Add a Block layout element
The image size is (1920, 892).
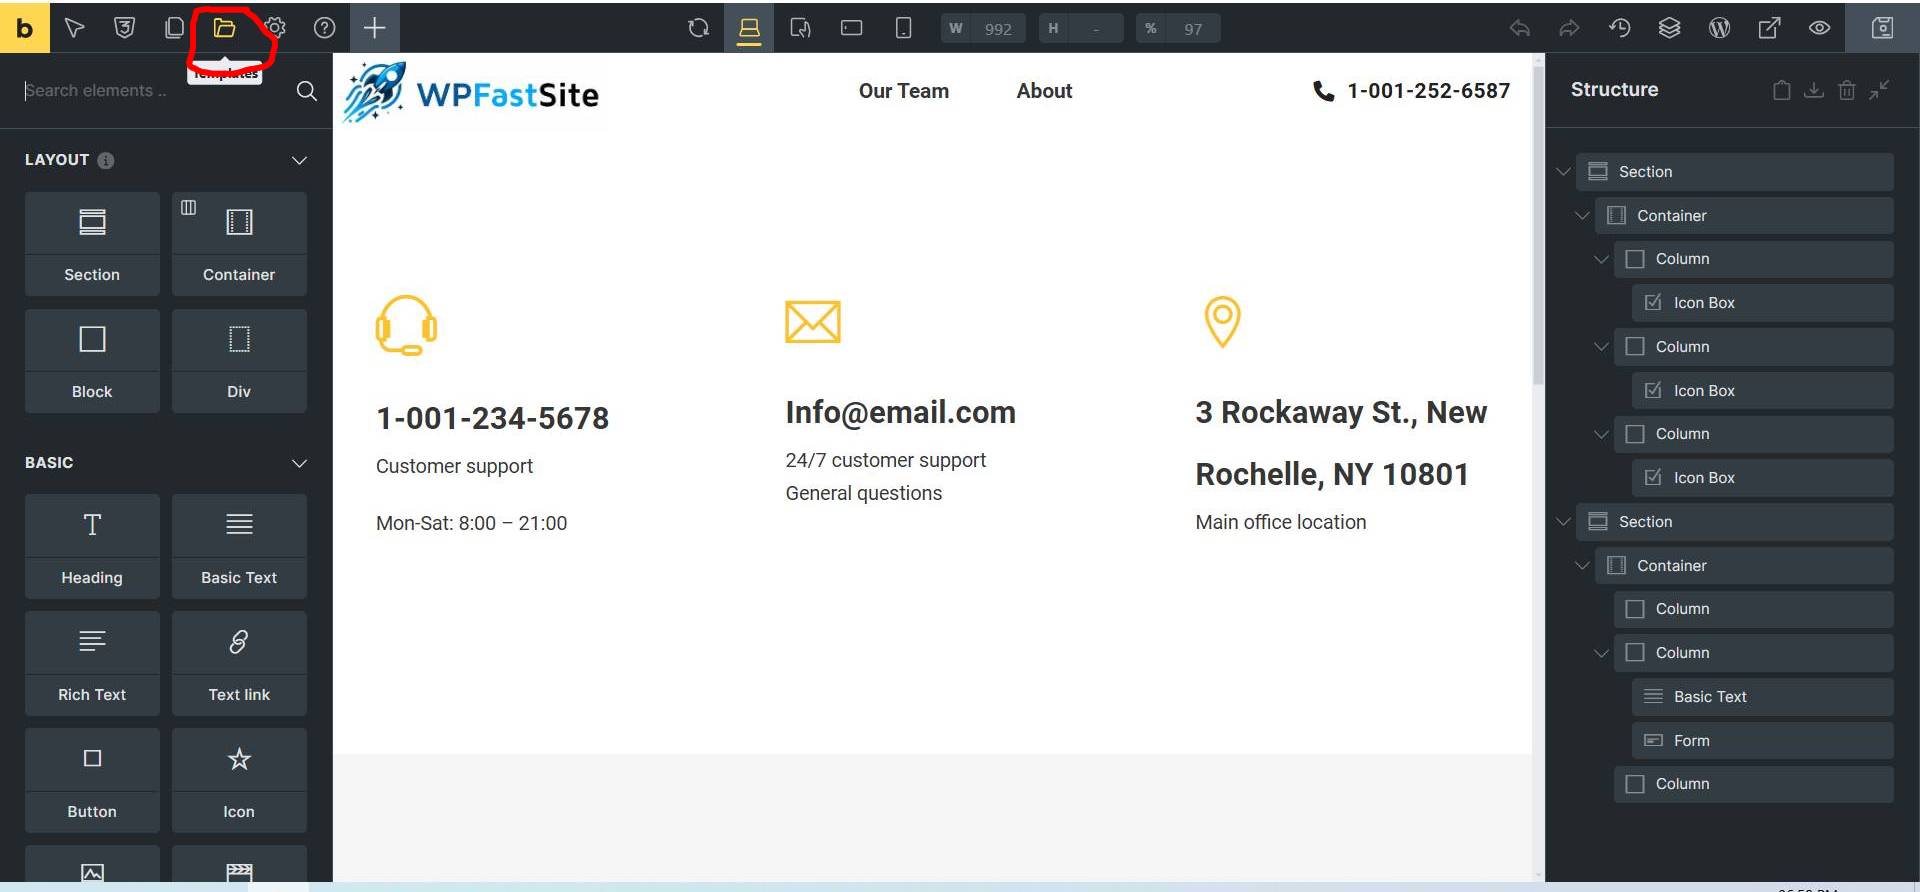(92, 360)
